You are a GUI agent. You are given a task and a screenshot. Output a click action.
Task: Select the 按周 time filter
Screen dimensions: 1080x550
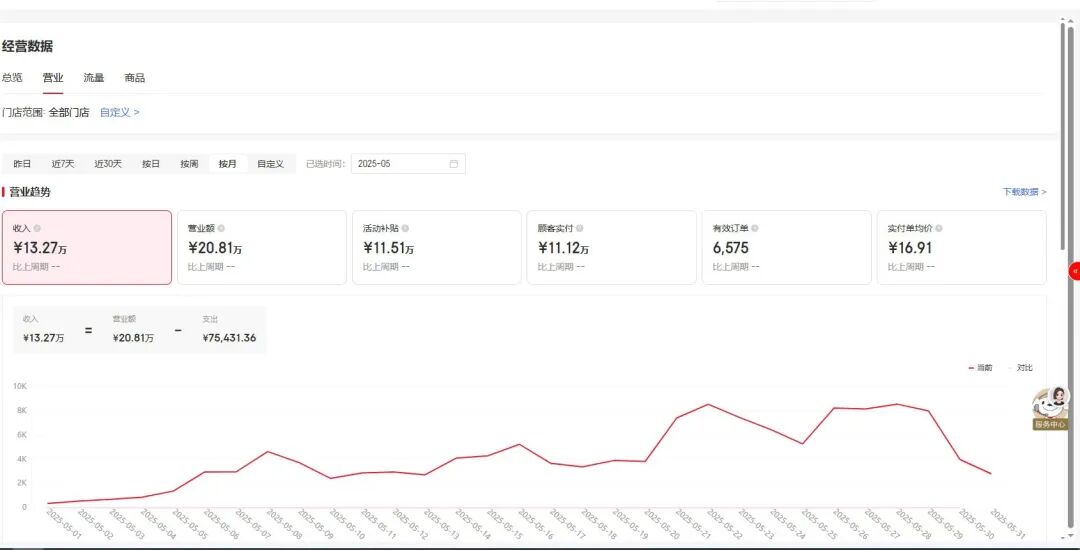coord(189,164)
